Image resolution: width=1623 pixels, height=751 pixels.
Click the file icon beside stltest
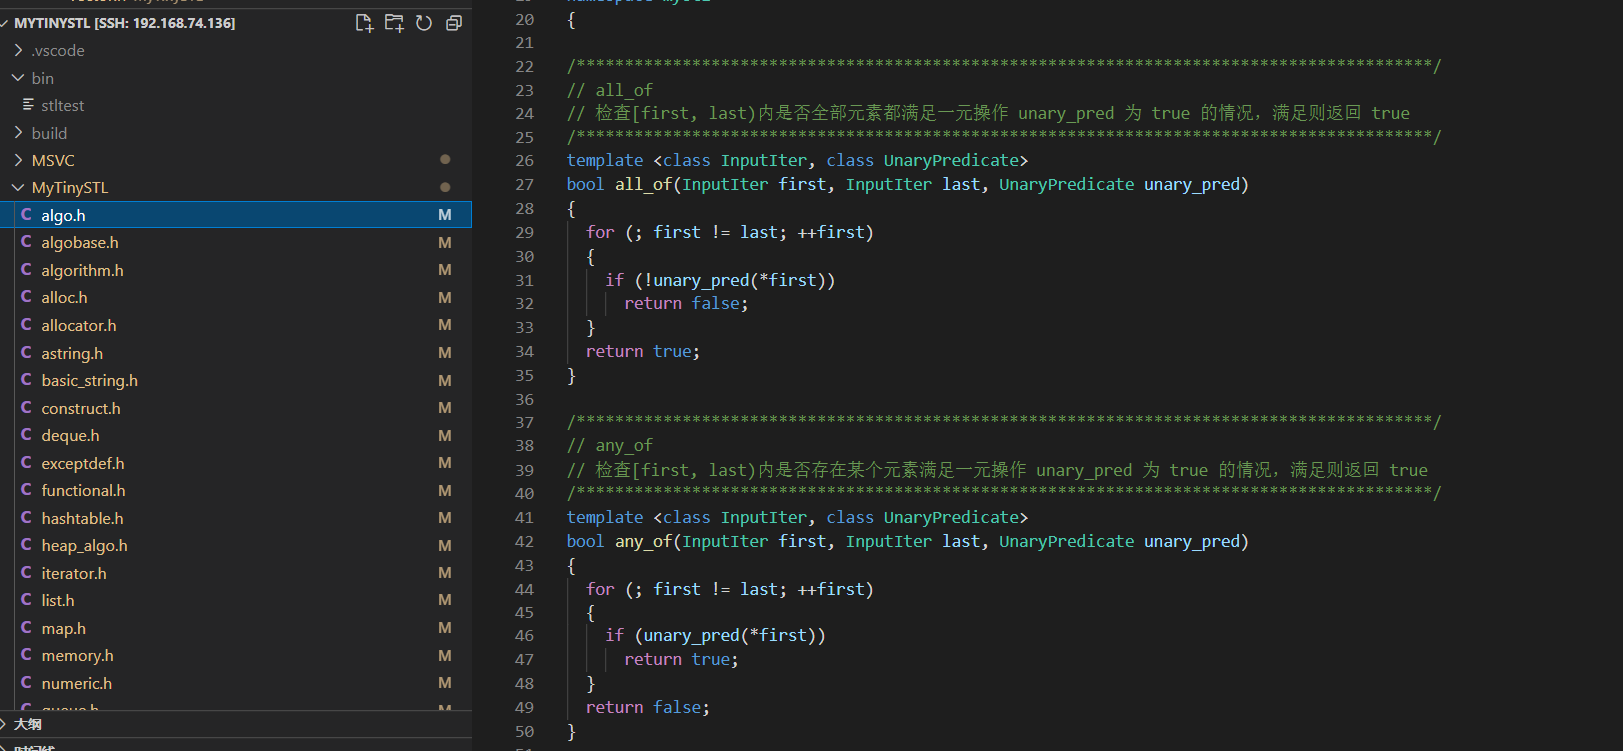tap(28, 105)
